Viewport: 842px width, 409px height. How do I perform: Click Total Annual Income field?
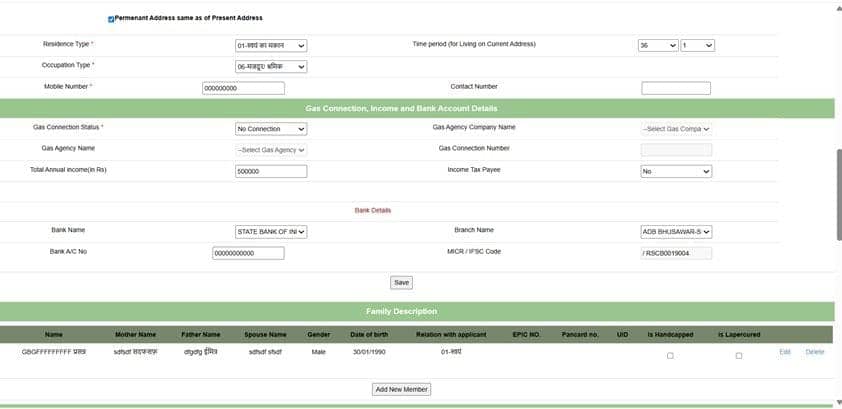click(x=271, y=171)
